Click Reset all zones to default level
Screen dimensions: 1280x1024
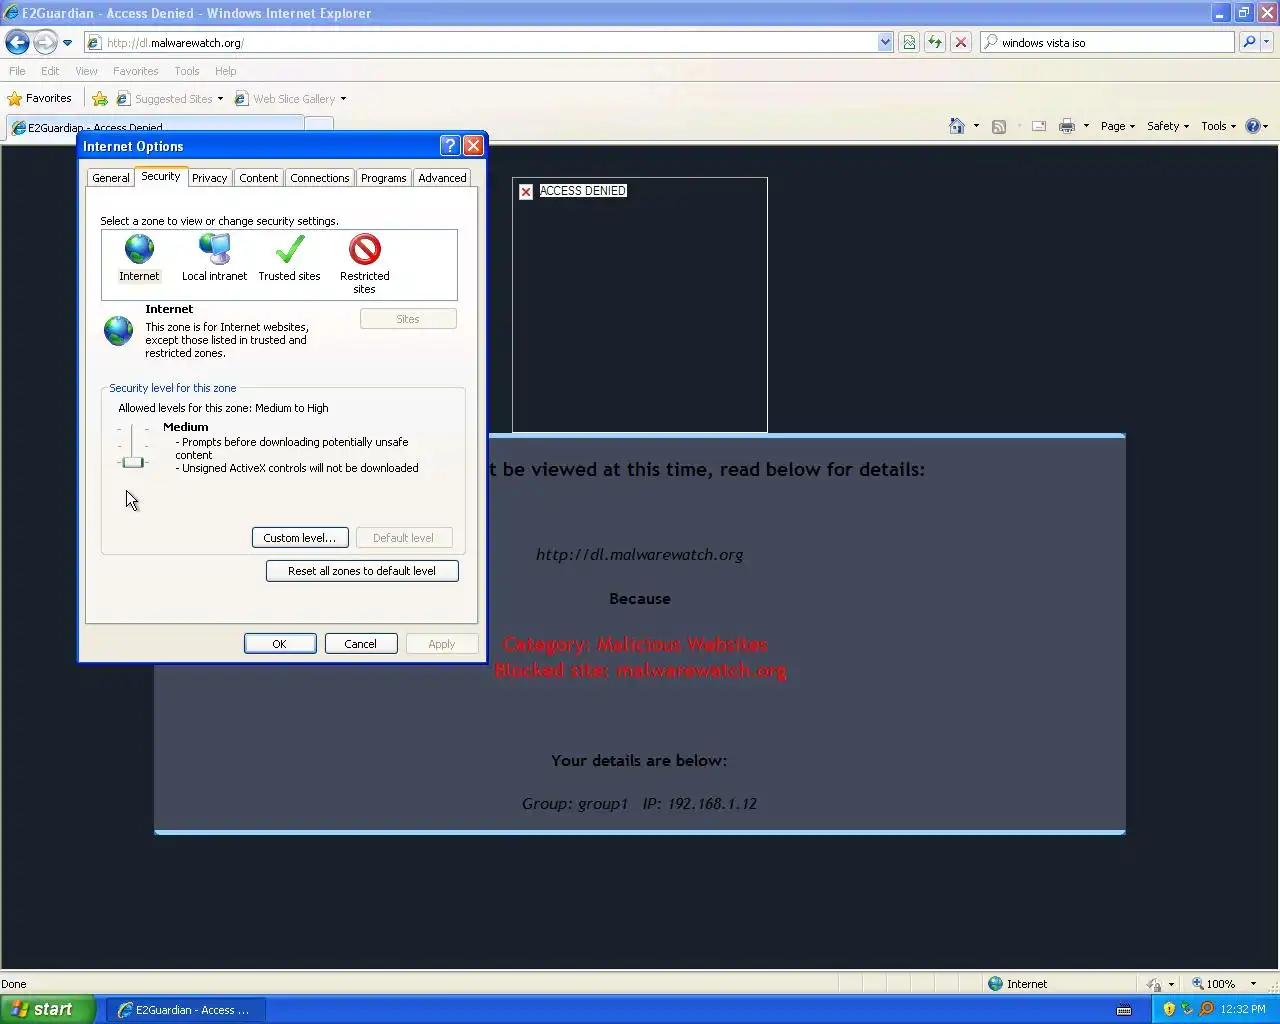coord(362,571)
